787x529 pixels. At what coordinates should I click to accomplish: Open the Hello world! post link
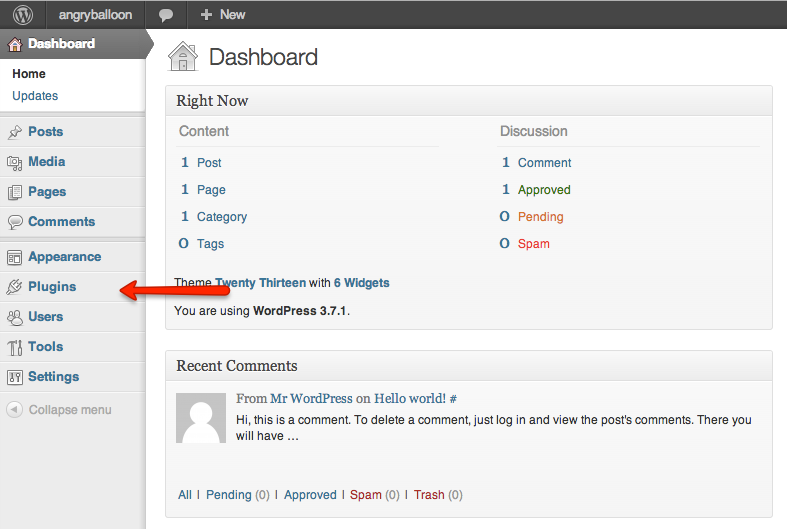coord(410,399)
